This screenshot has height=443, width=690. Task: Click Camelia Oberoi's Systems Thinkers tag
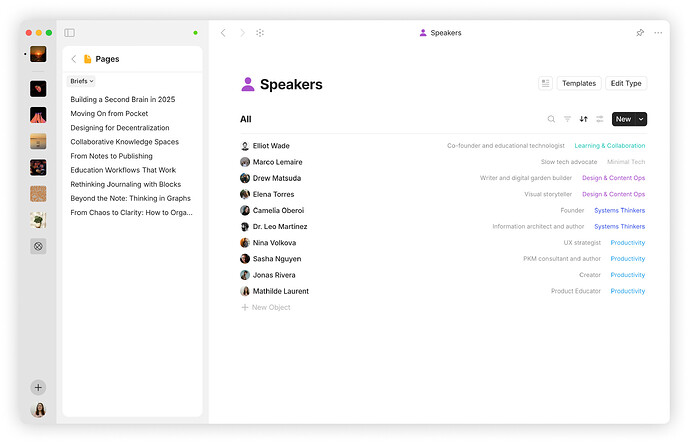[x=620, y=210]
